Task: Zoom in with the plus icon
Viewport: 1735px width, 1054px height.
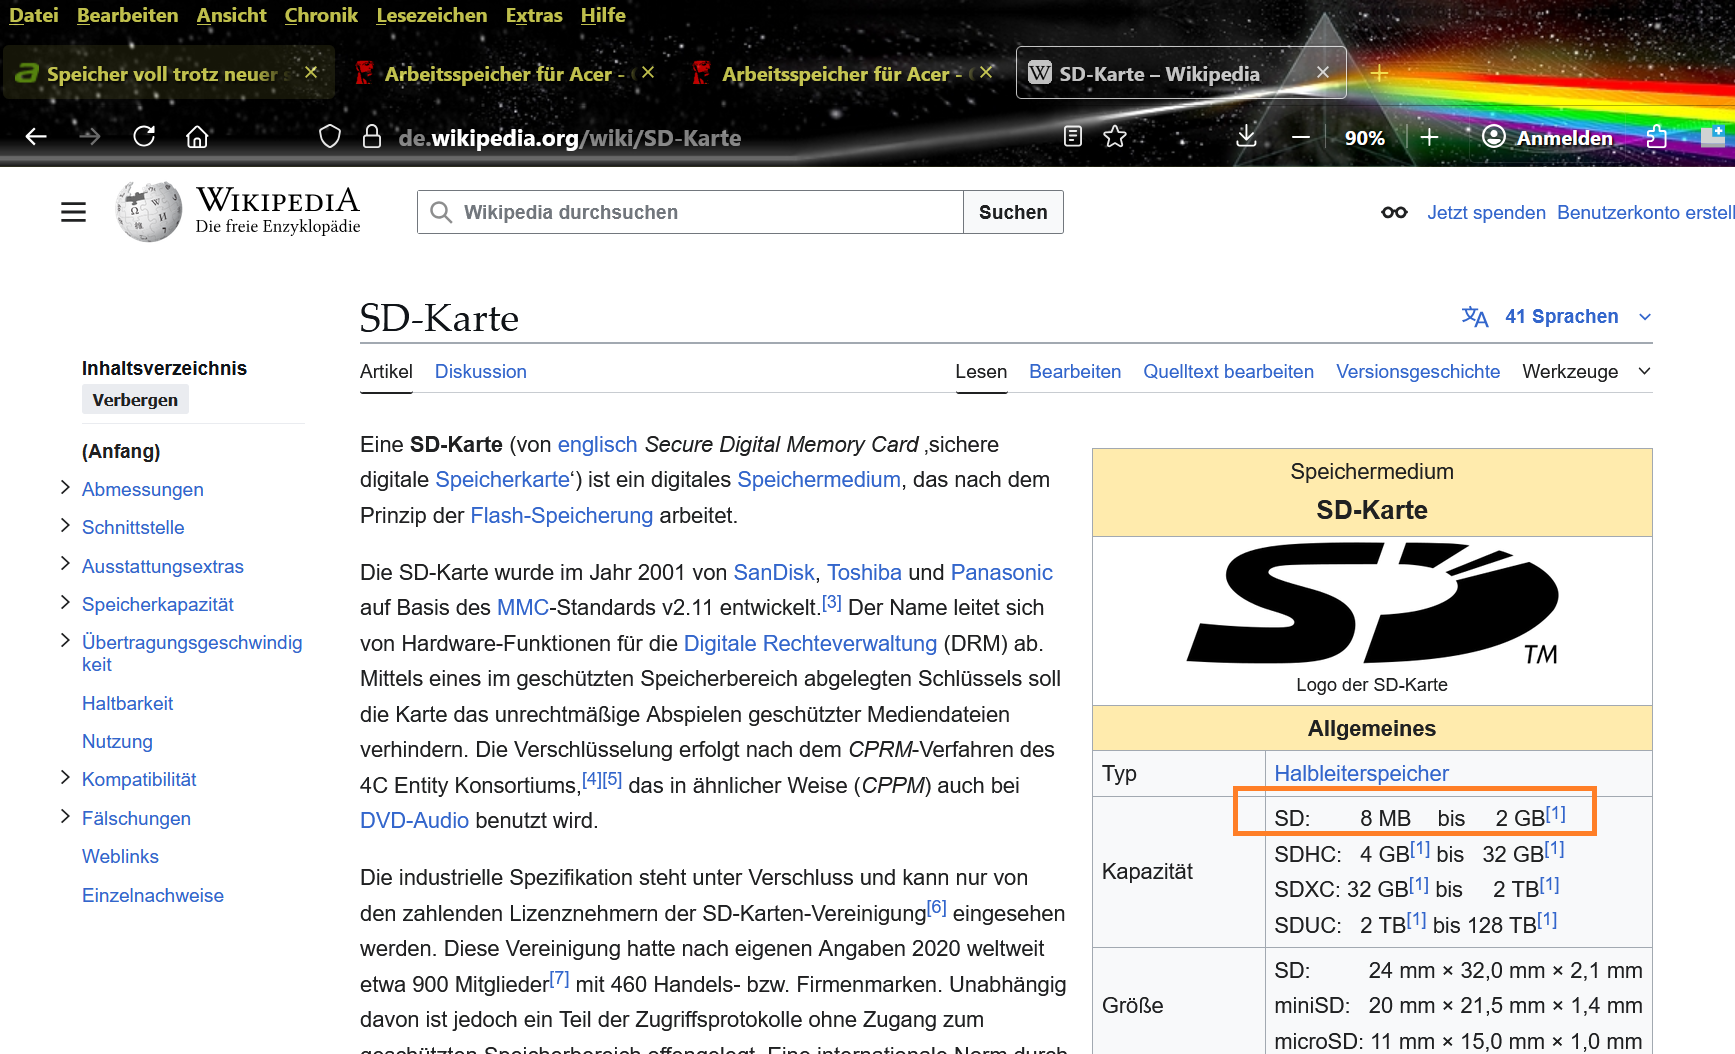Action: tap(1429, 137)
